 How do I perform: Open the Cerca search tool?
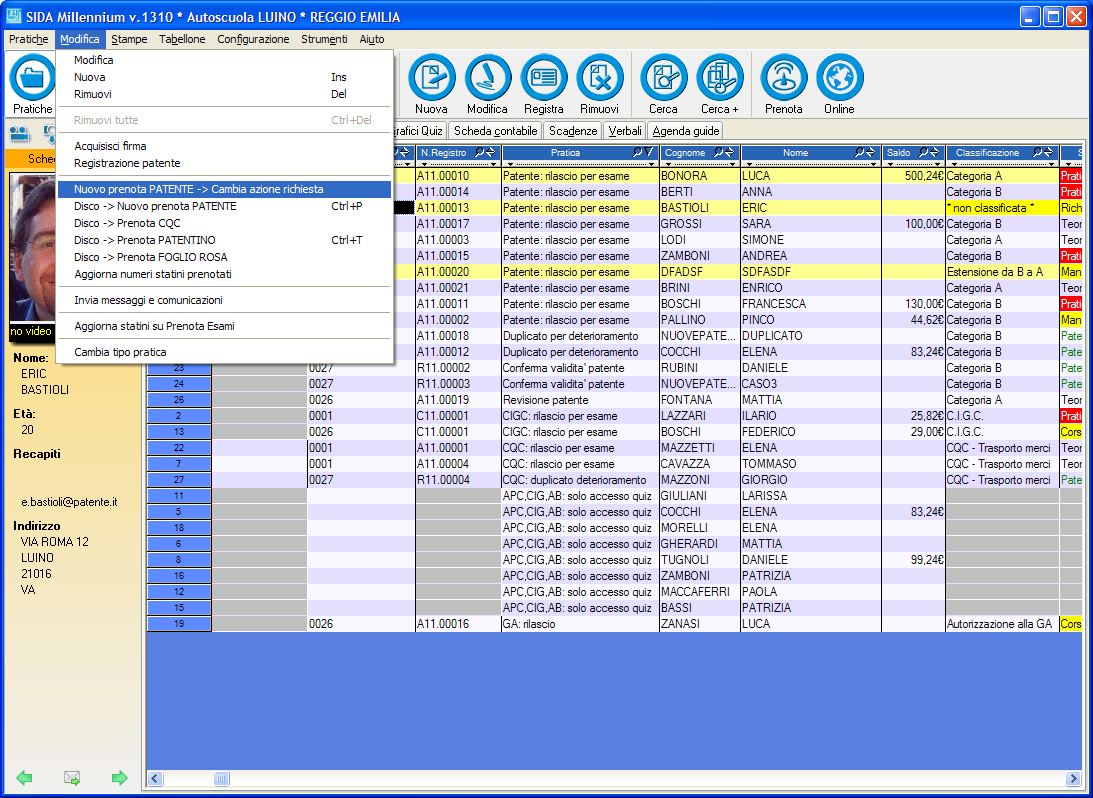[663, 78]
